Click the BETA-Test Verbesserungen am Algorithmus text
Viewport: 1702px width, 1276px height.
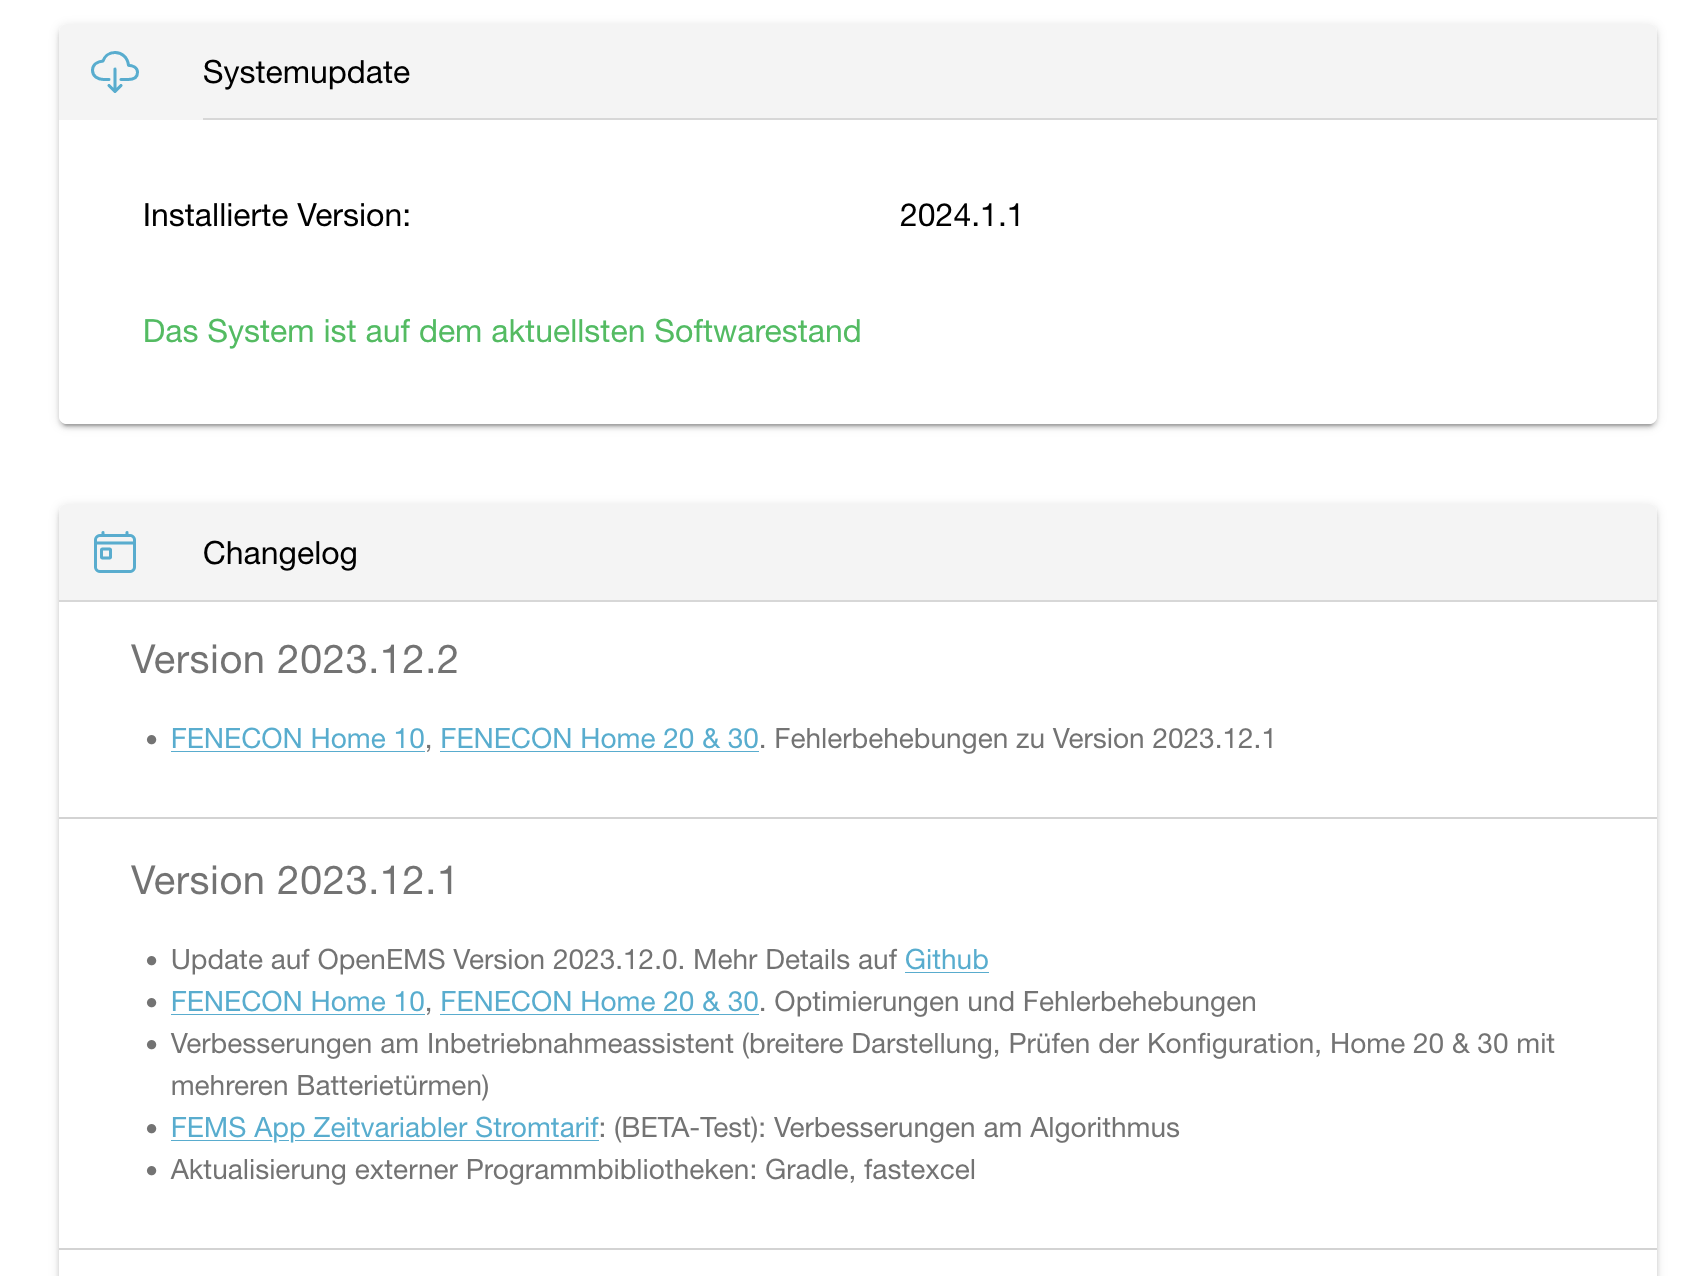[896, 1128]
